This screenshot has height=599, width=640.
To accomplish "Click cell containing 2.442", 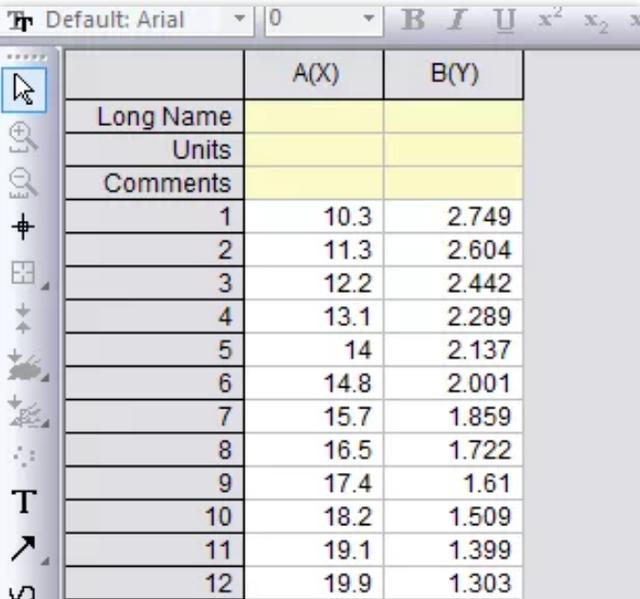I will click(453, 283).
